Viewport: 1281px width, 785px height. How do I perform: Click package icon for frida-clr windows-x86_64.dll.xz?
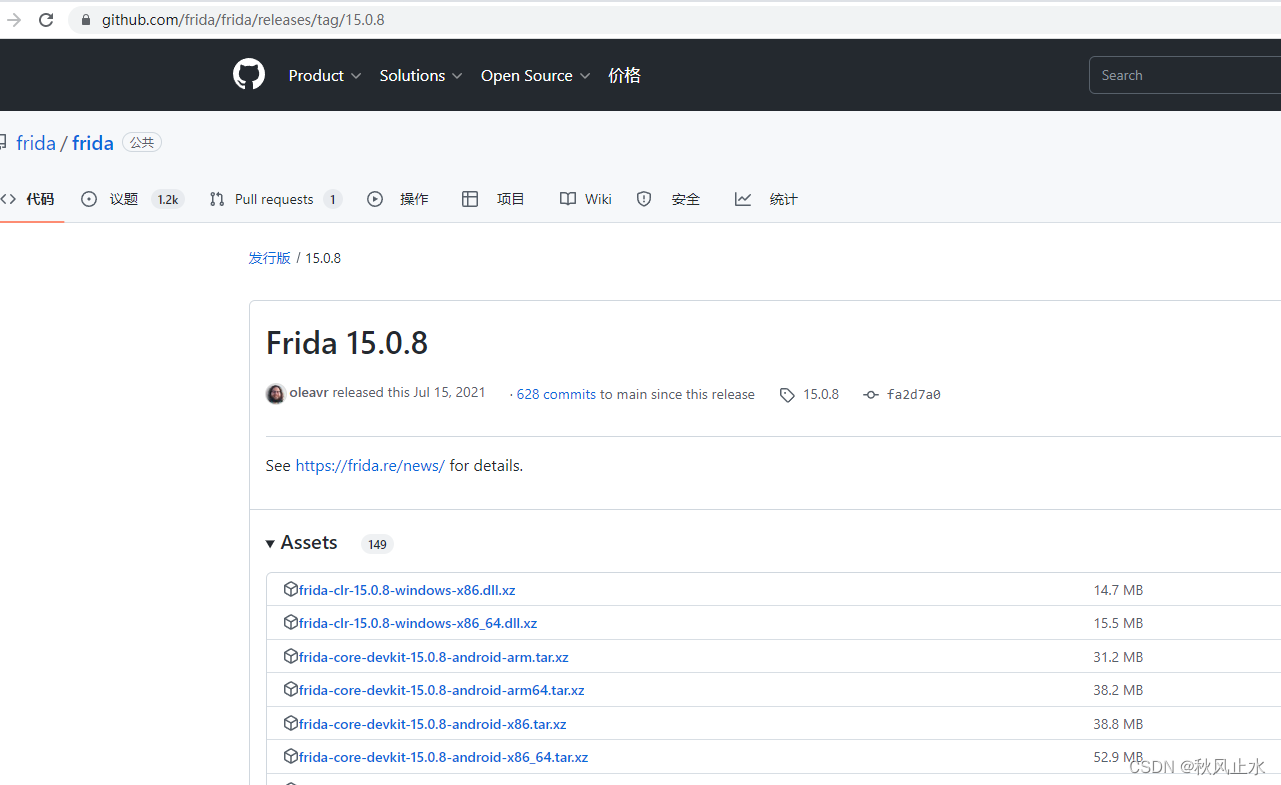[x=291, y=622]
